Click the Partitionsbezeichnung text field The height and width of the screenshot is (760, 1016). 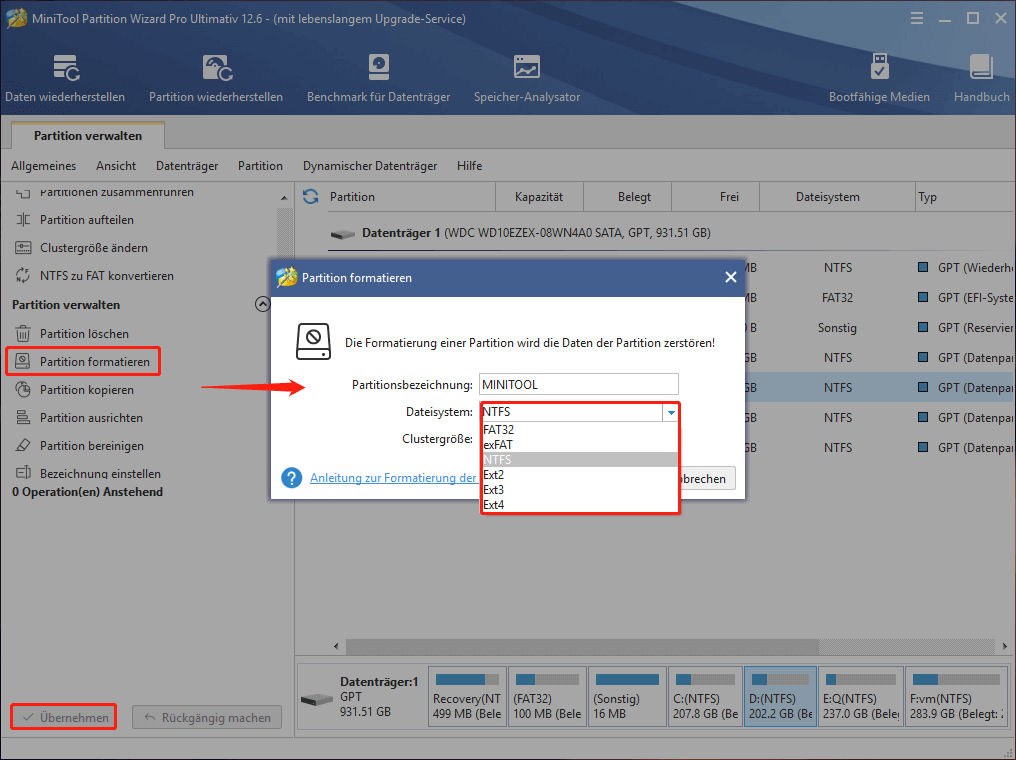578,384
